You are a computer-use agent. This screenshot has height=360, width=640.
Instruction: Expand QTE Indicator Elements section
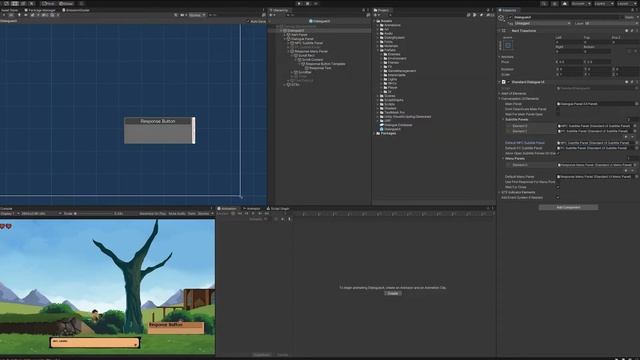tap(500, 192)
